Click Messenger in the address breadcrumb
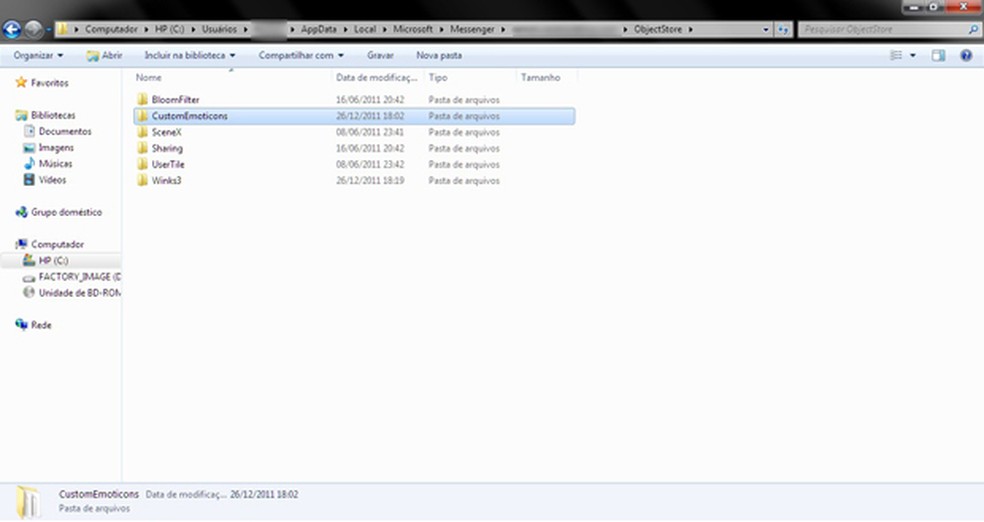 click(x=472, y=29)
